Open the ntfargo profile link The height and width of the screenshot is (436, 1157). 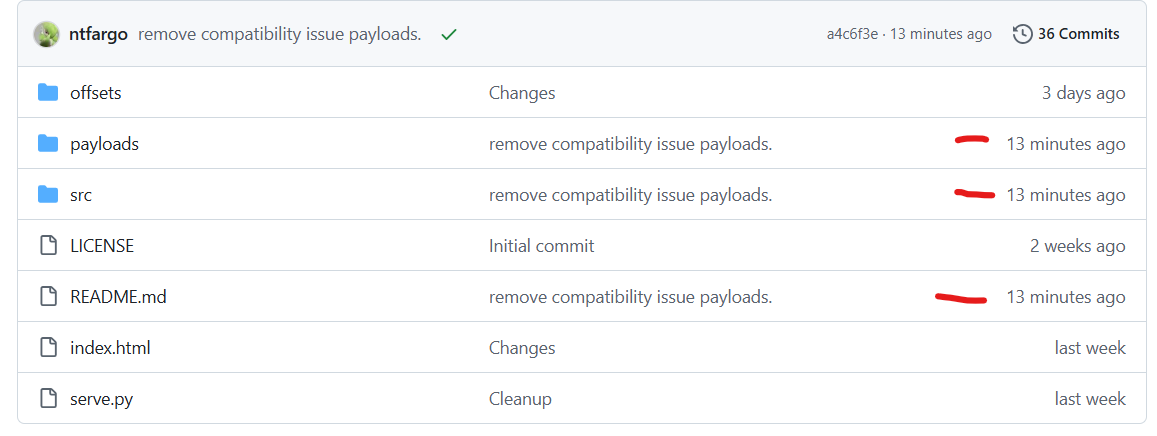[x=98, y=35]
